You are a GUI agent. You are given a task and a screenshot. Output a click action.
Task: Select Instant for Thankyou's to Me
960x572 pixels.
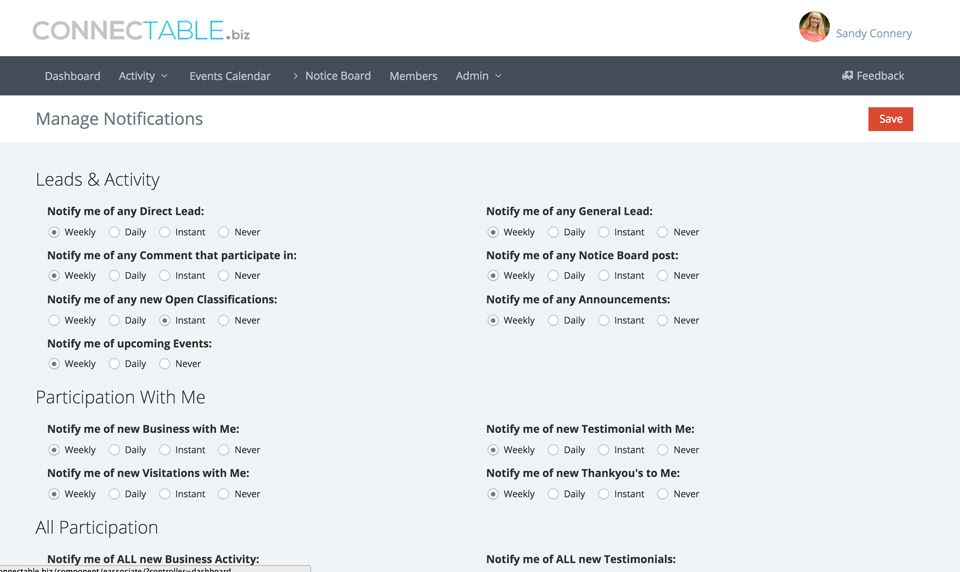tap(603, 494)
